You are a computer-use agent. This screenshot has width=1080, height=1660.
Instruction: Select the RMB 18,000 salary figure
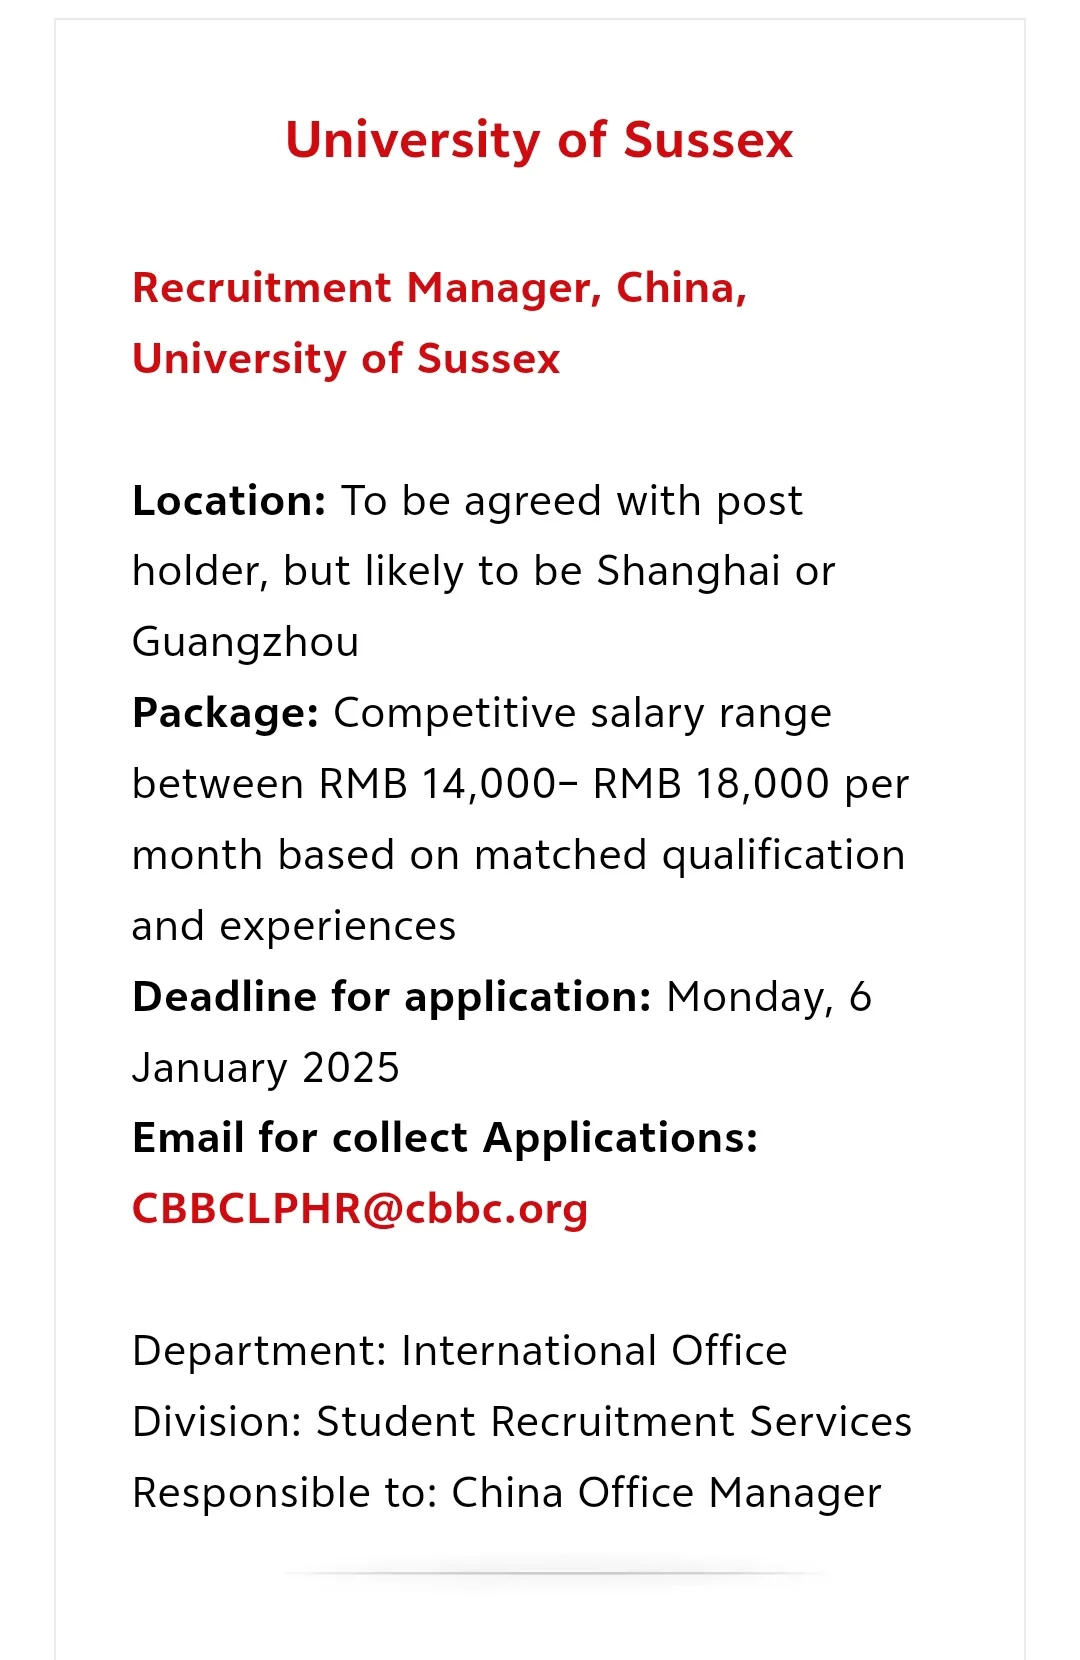711,784
